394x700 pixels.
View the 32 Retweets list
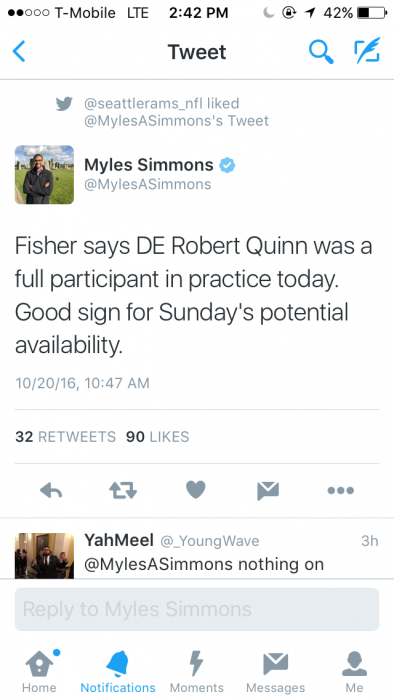point(65,437)
